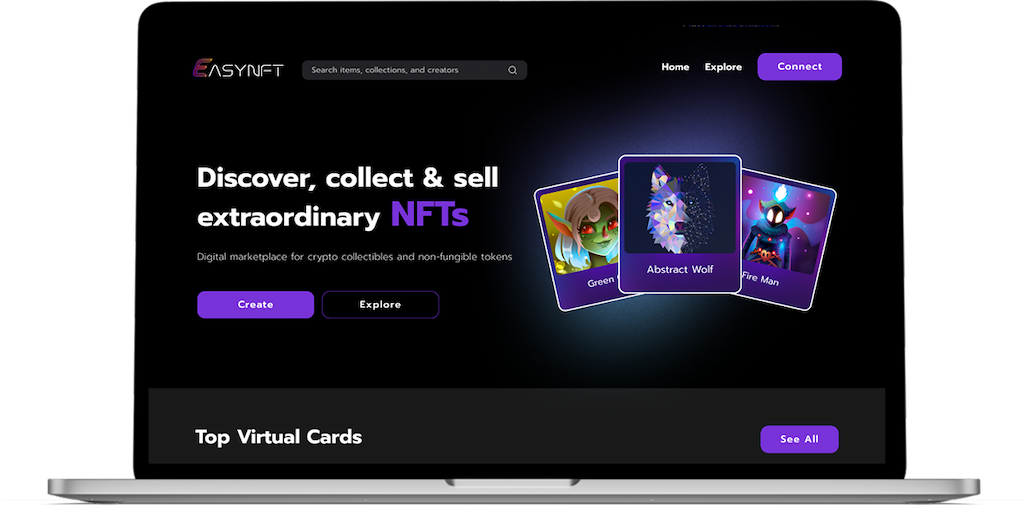This screenshot has width=1024, height=512.
Task: Select the outlined Explore button beside Create
Action: pos(380,304)
